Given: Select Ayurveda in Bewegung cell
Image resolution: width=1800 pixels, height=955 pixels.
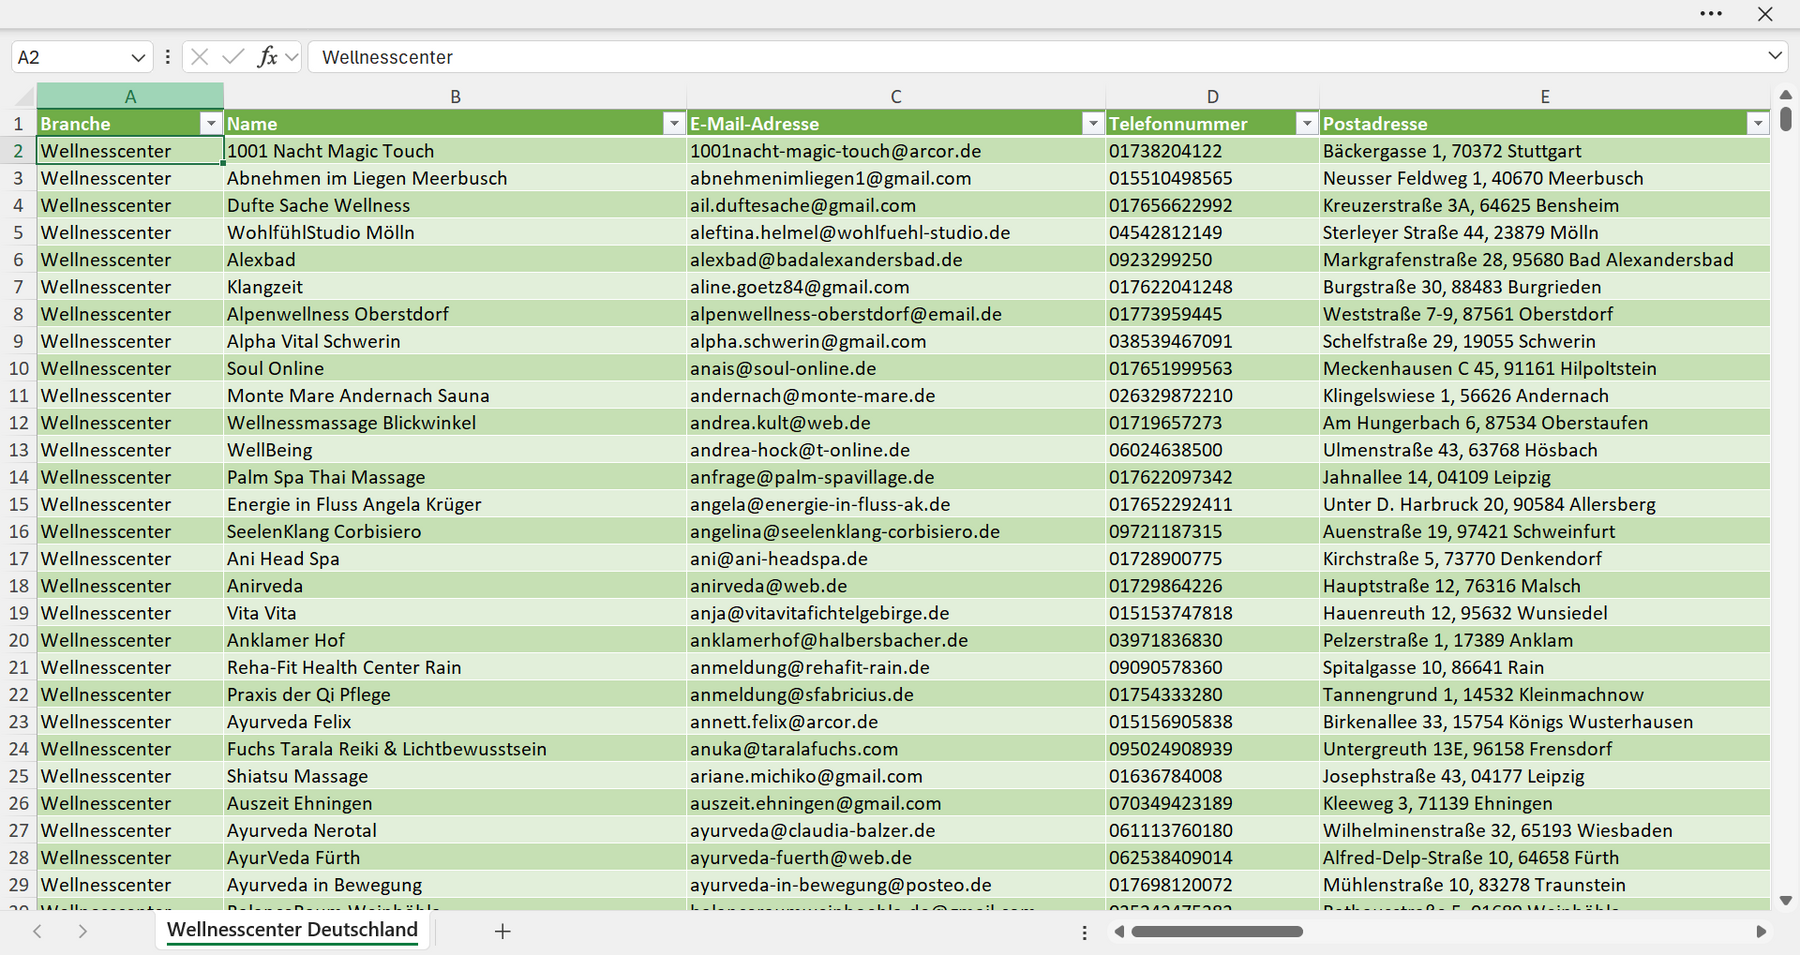Looking at the screenshot, I should (x=455, y=884).
